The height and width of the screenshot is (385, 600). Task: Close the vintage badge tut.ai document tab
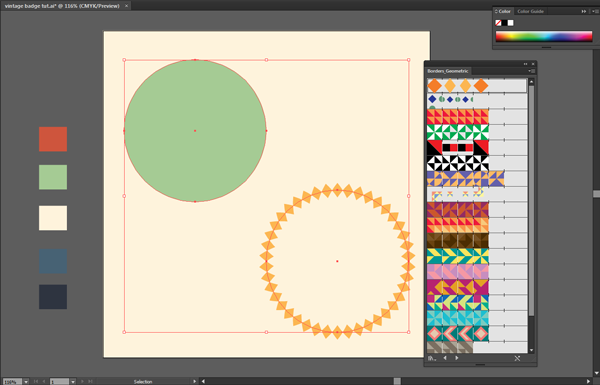click(x=127, y=6)
